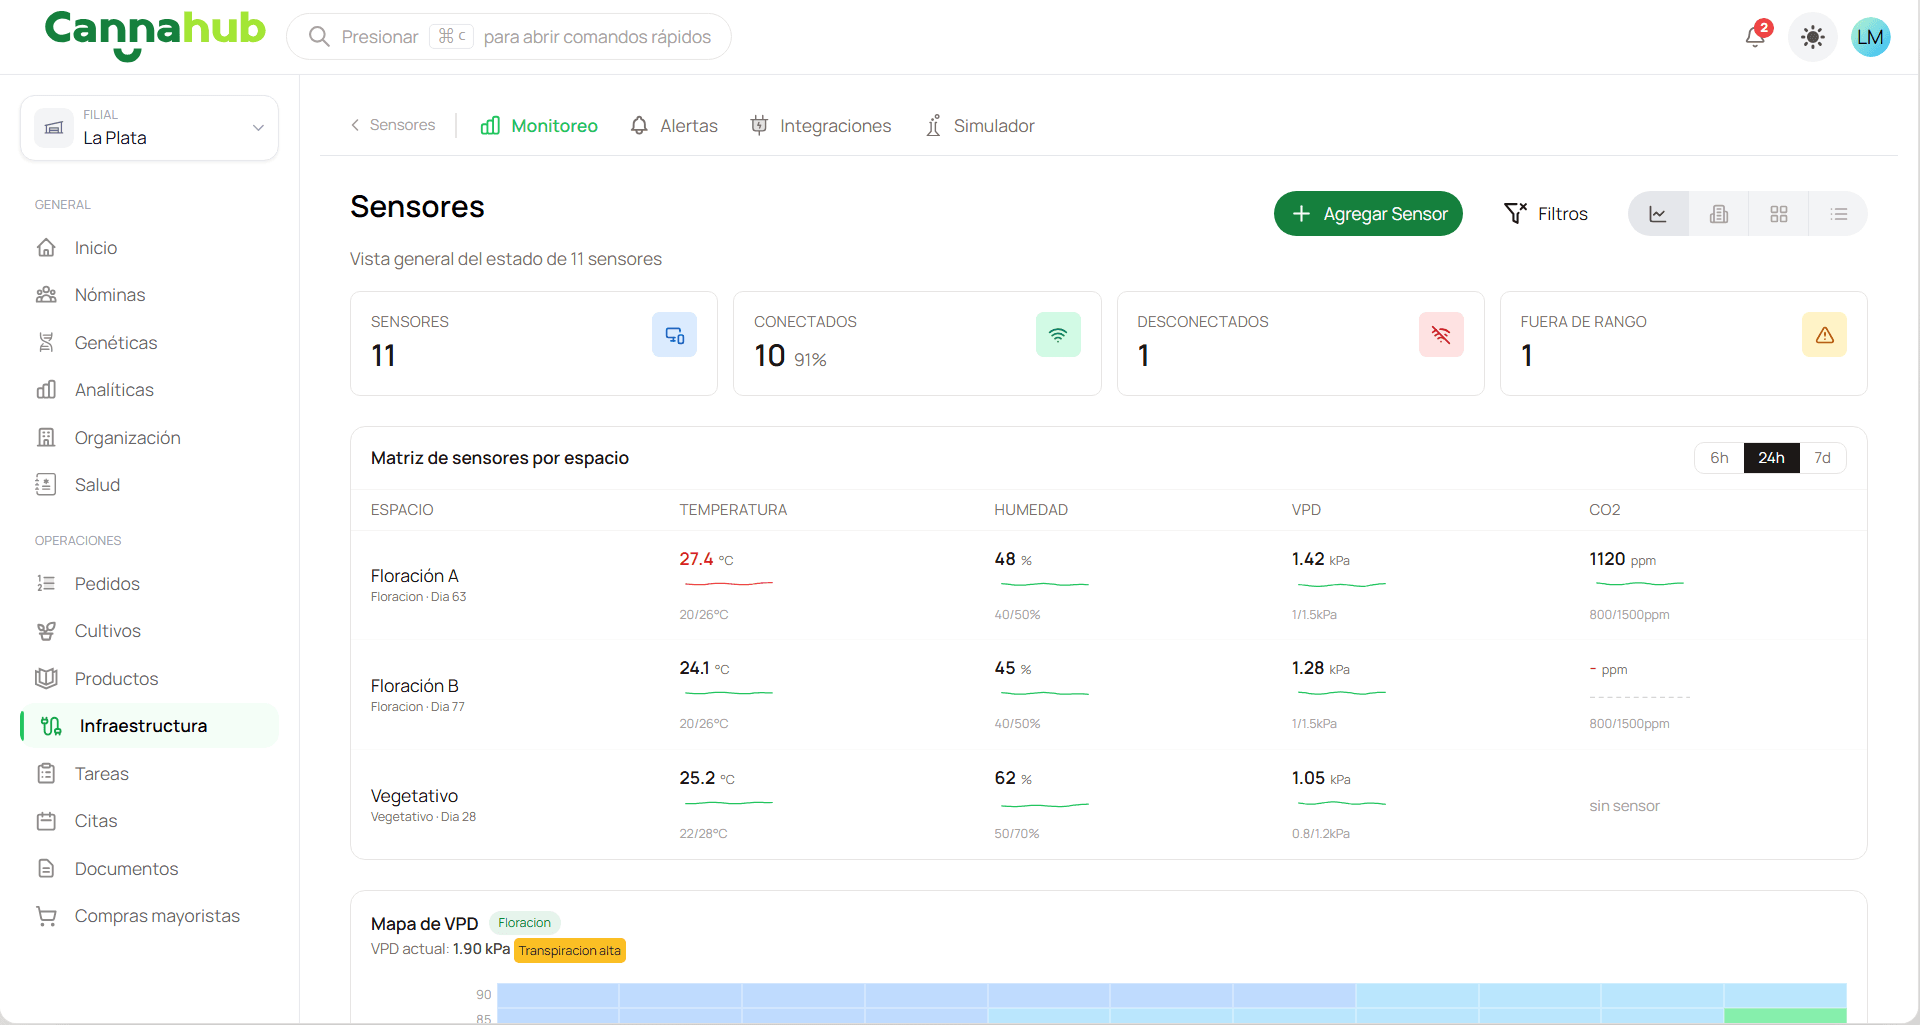Open the Alertas tab

(674, 126)
